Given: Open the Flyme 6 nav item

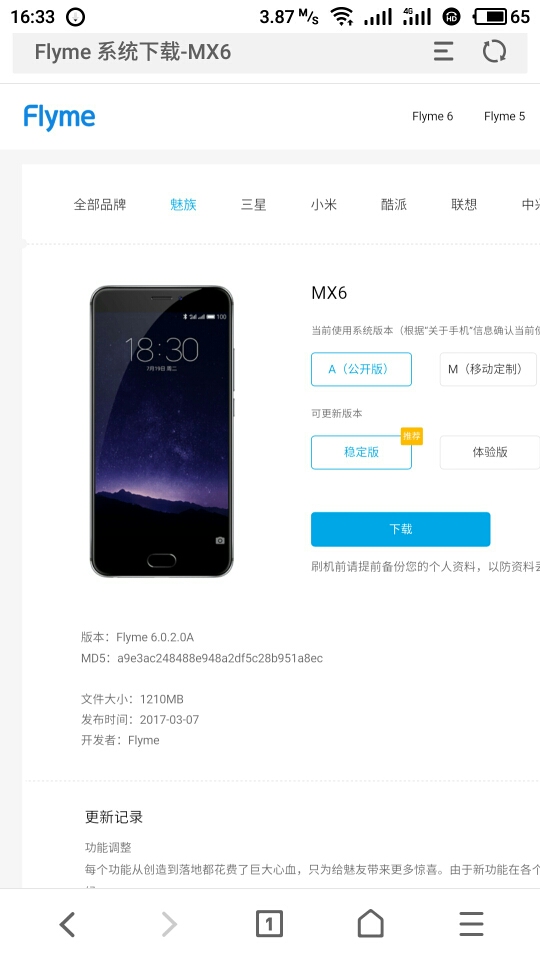Looking at the screenshot, I should [x=432, y=116].
